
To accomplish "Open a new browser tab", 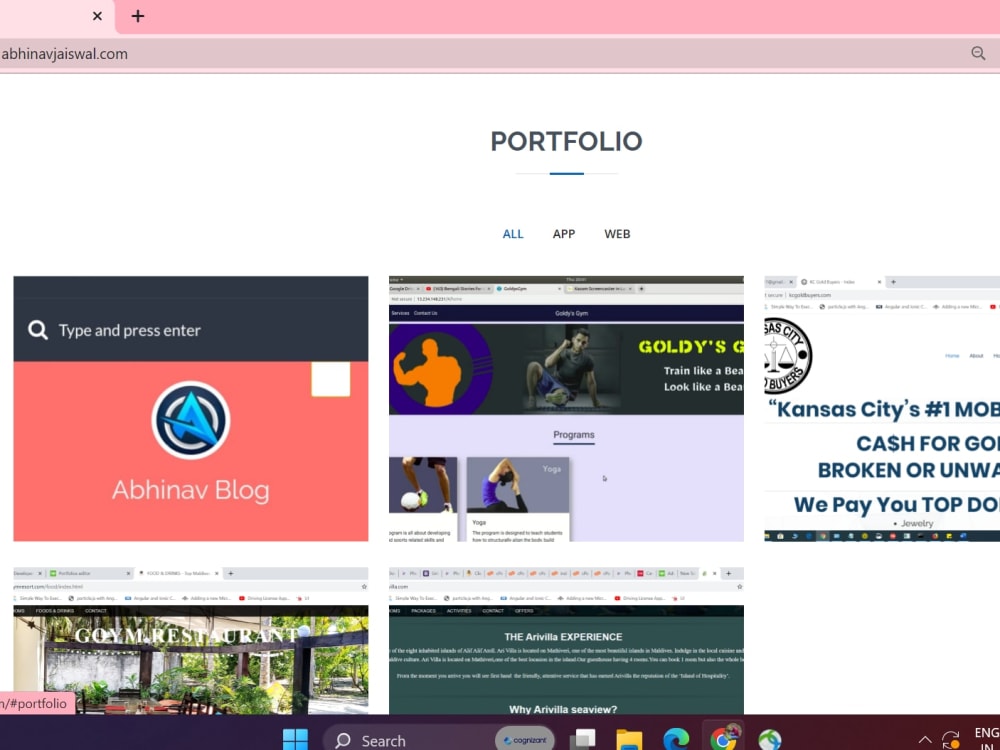I will pyautogui.click(x=138, y=16).
